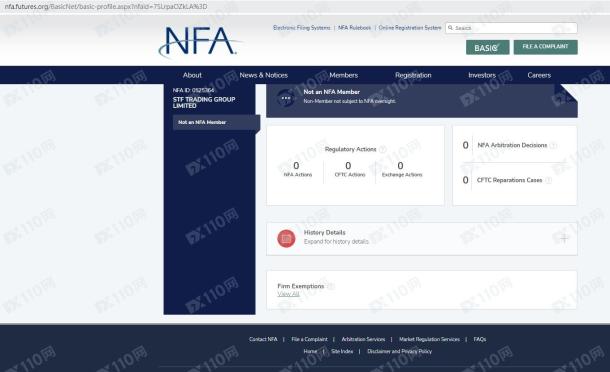Screen dimensions: 610x372
Task: Open the Investors menu
Action: click(482, 75)
